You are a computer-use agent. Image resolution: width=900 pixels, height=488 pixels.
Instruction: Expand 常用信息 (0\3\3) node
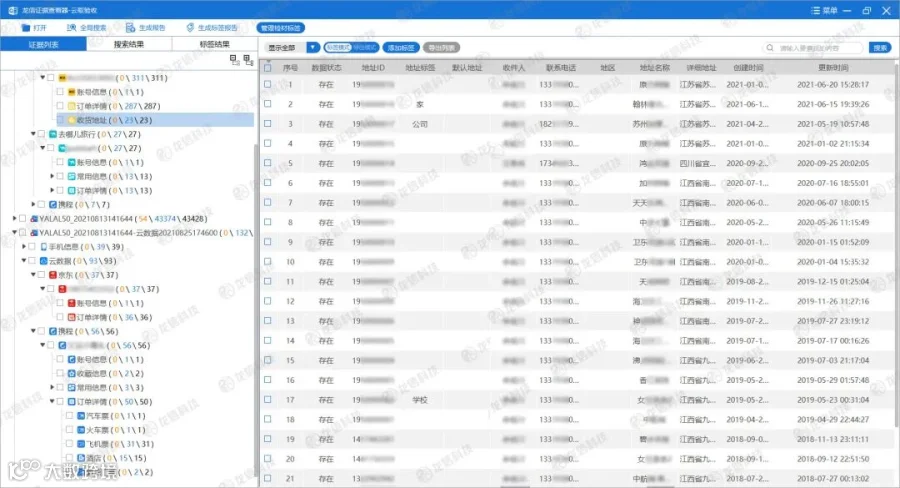(52, 388)
